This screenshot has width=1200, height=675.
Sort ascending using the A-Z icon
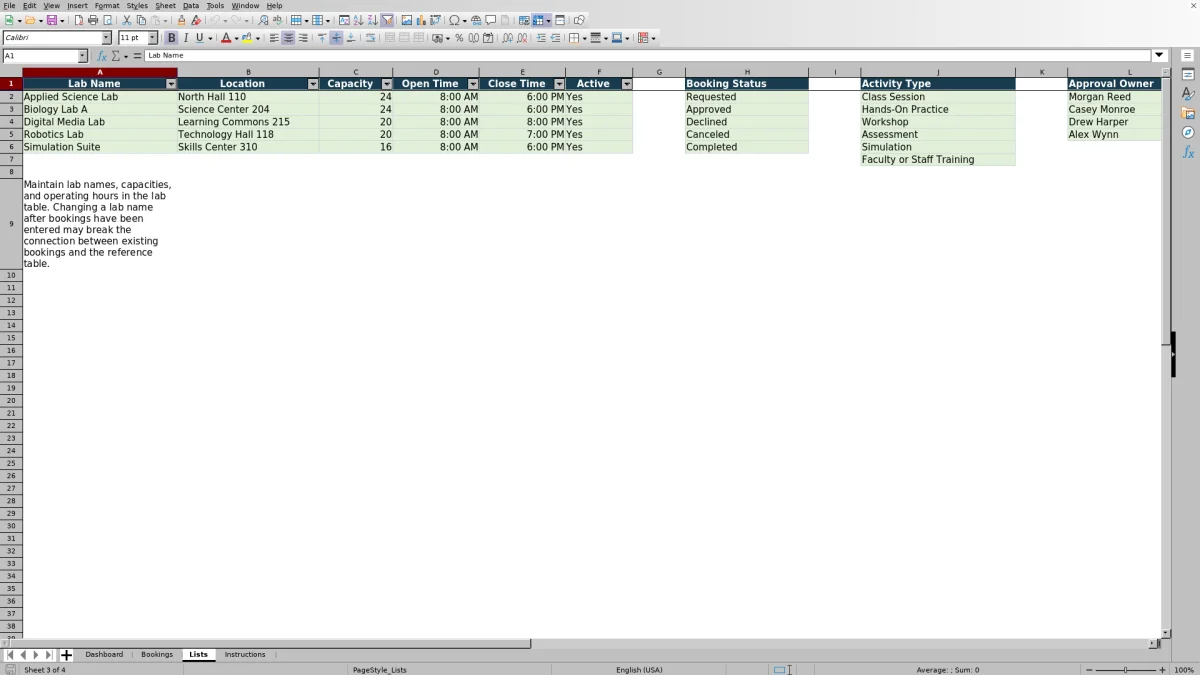click(358, 20)
